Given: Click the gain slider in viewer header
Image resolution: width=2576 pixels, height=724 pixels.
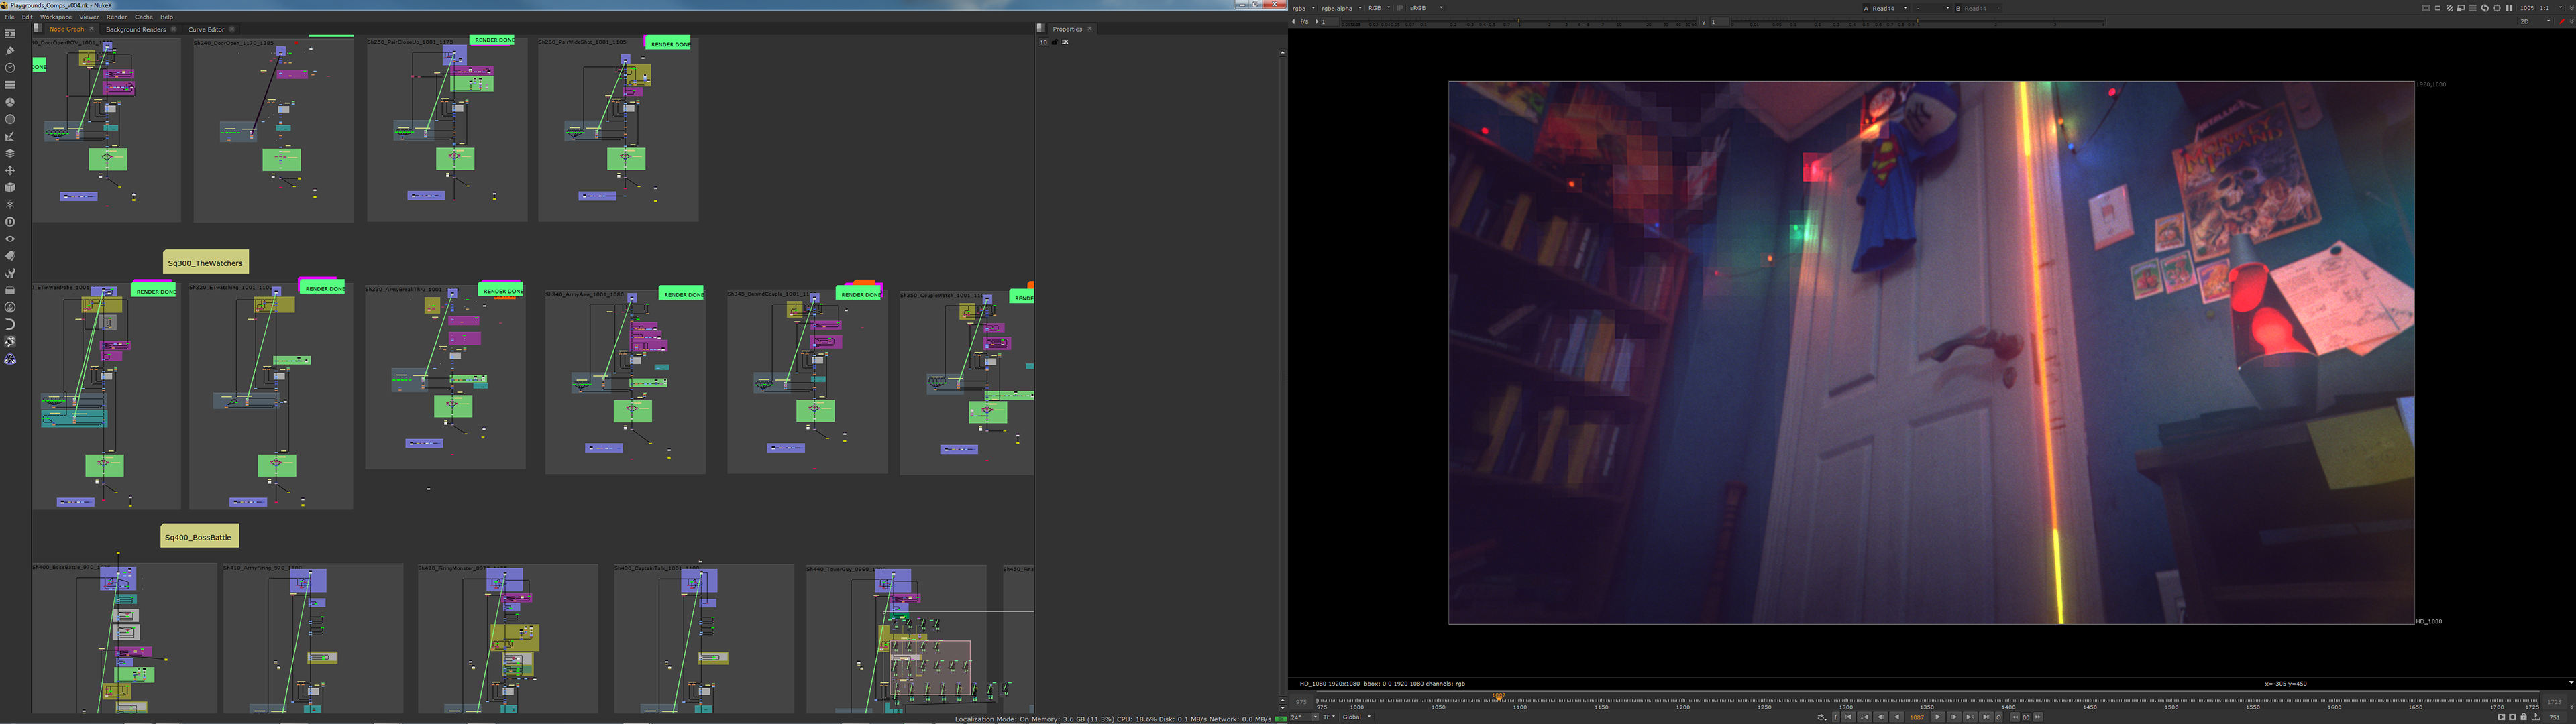Looking at the screenshot, I should [x=1520, y=21].
